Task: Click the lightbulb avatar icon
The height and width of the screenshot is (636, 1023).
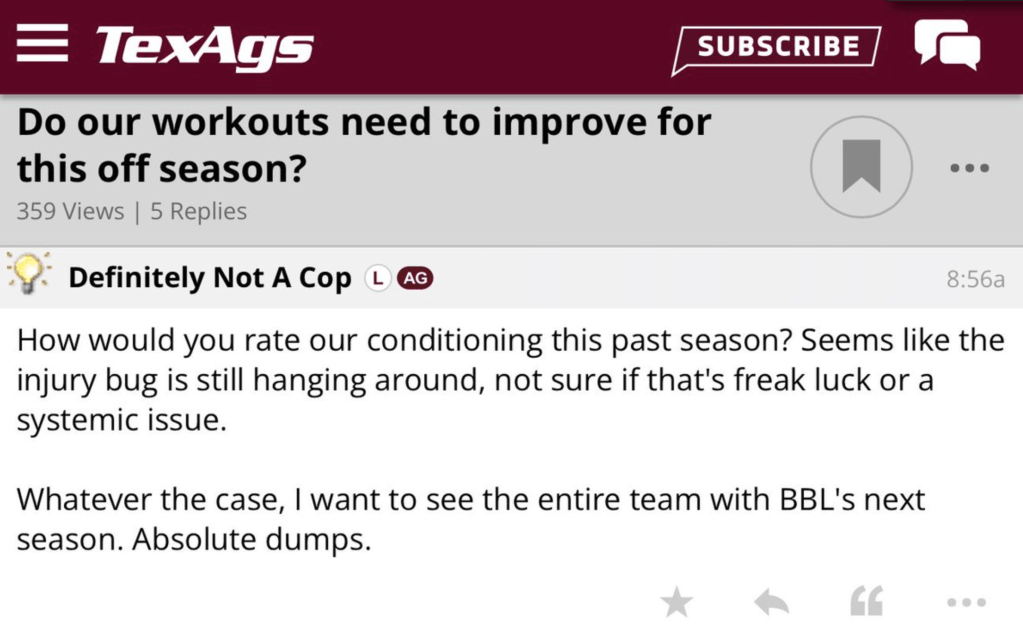Action: pos(28,274)
